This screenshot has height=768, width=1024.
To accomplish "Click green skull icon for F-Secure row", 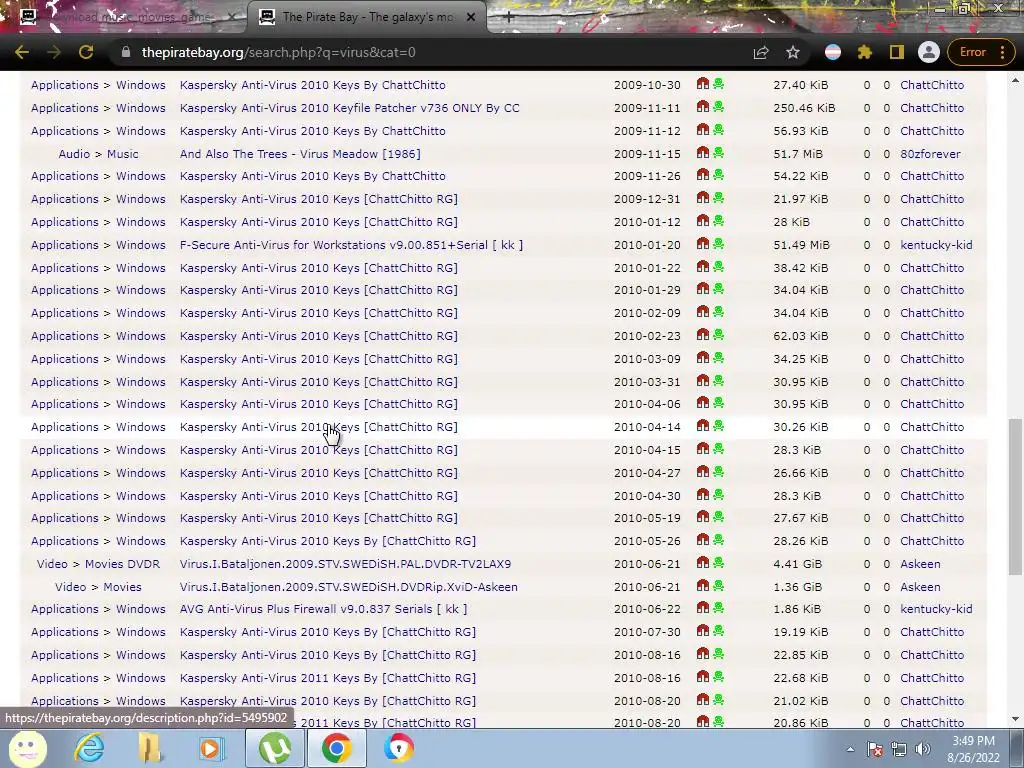I will click(718, 244).
